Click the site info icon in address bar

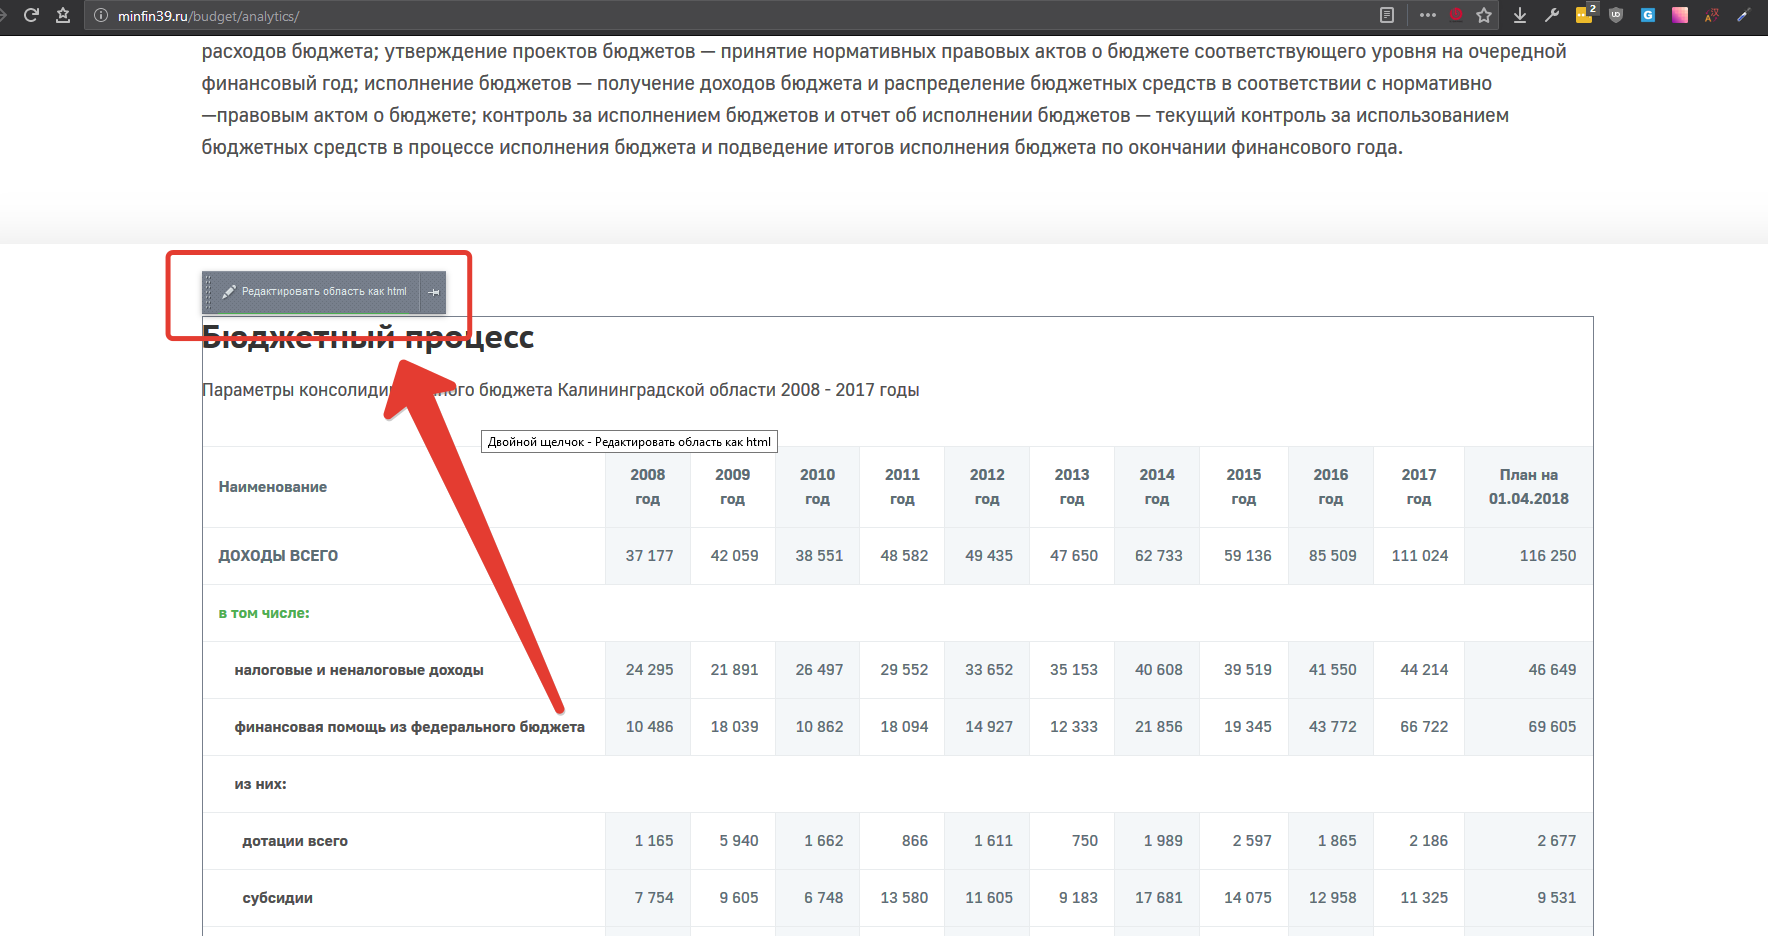click(101, 16)
